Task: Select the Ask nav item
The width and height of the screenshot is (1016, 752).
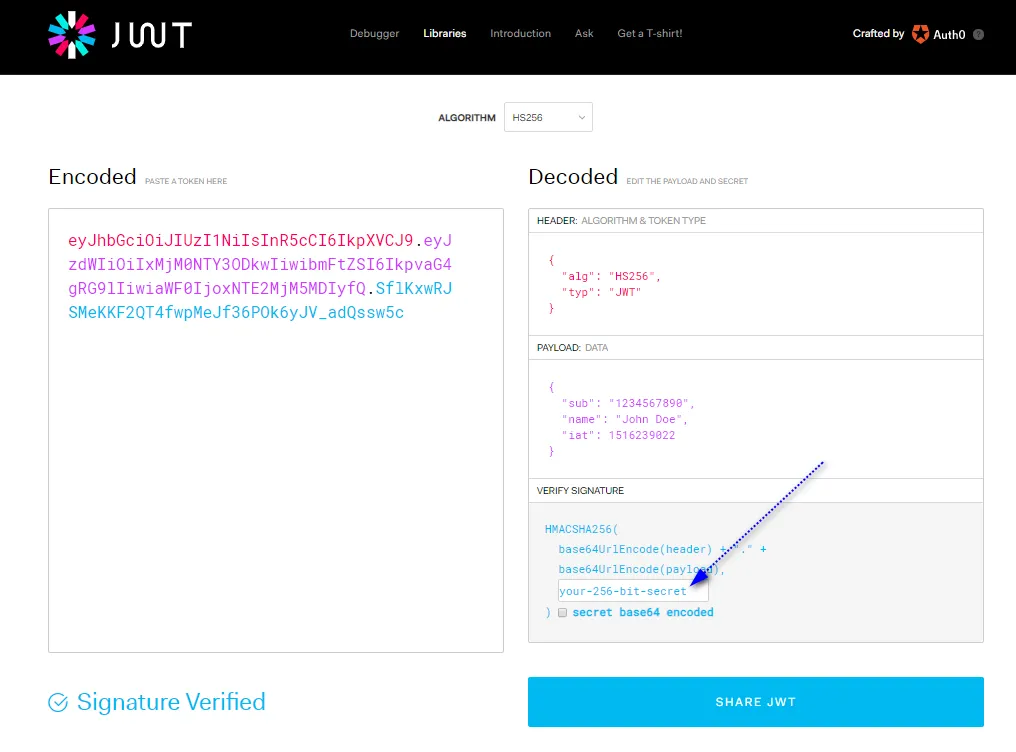Action: (x=584, y=34)
